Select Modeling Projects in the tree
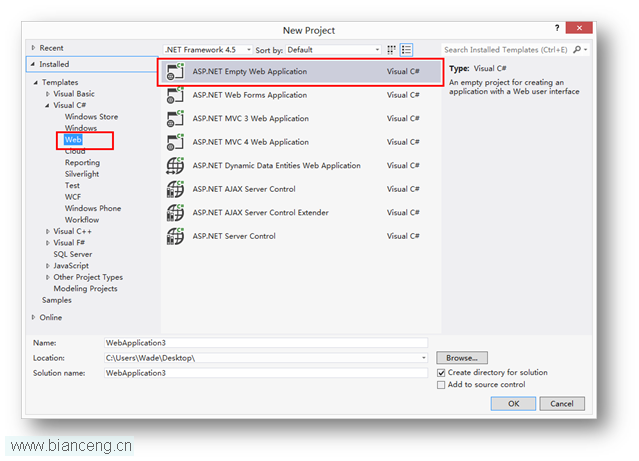This screenshot has height=461, width=639. click(85, 289)
